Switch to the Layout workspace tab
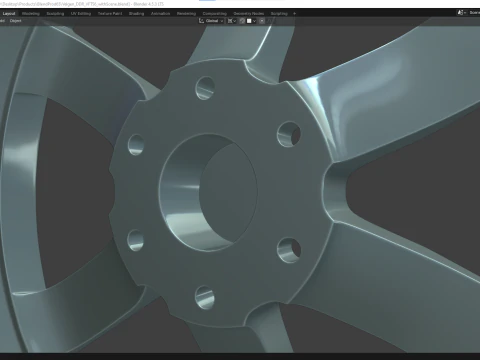The image size is (480, 360). (9, 13)
